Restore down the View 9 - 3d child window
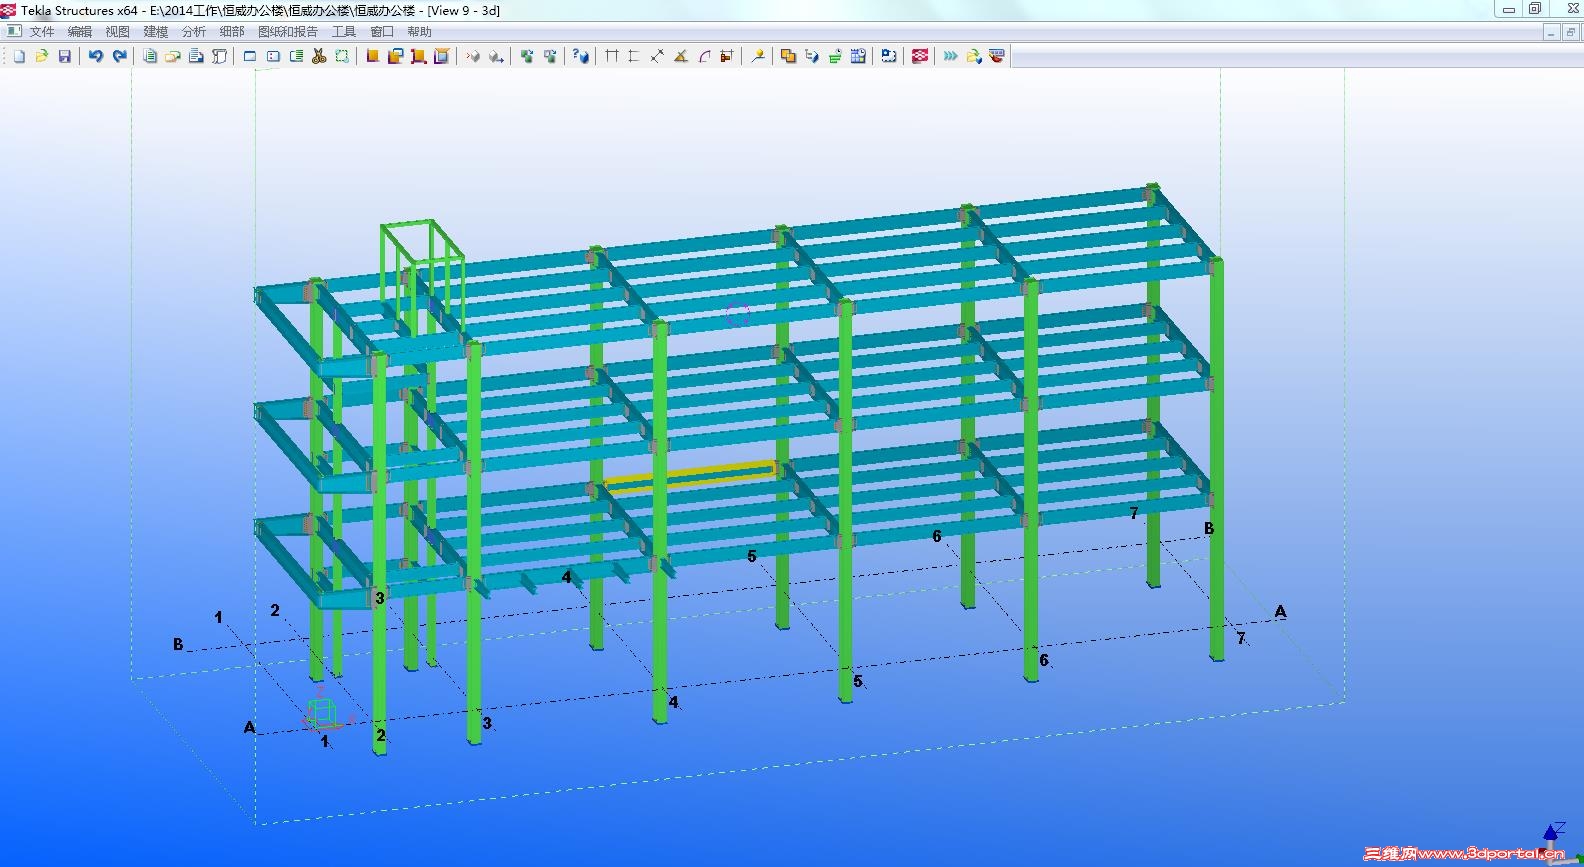 [1569, 33]
